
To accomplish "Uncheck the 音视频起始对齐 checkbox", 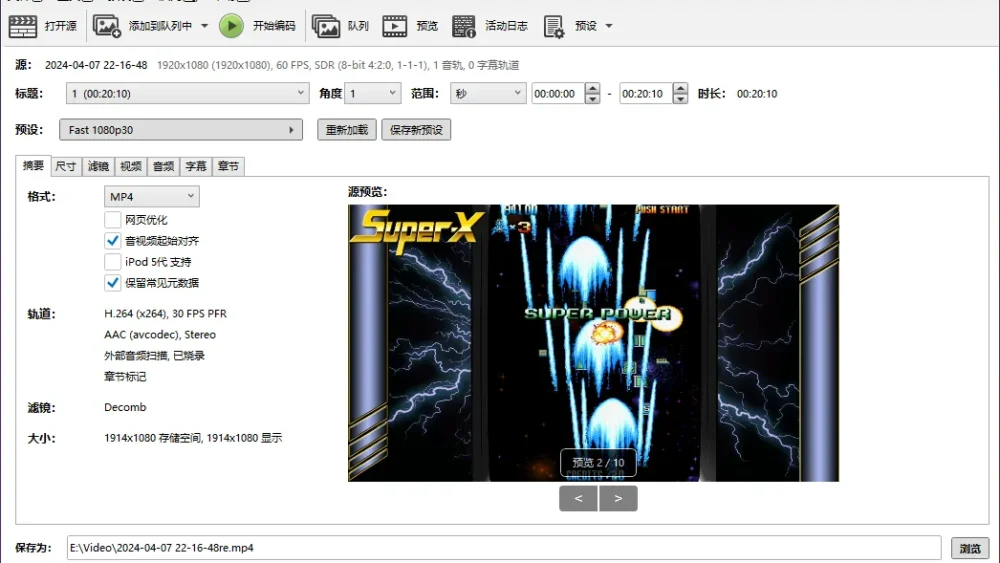I will (112, 241).
